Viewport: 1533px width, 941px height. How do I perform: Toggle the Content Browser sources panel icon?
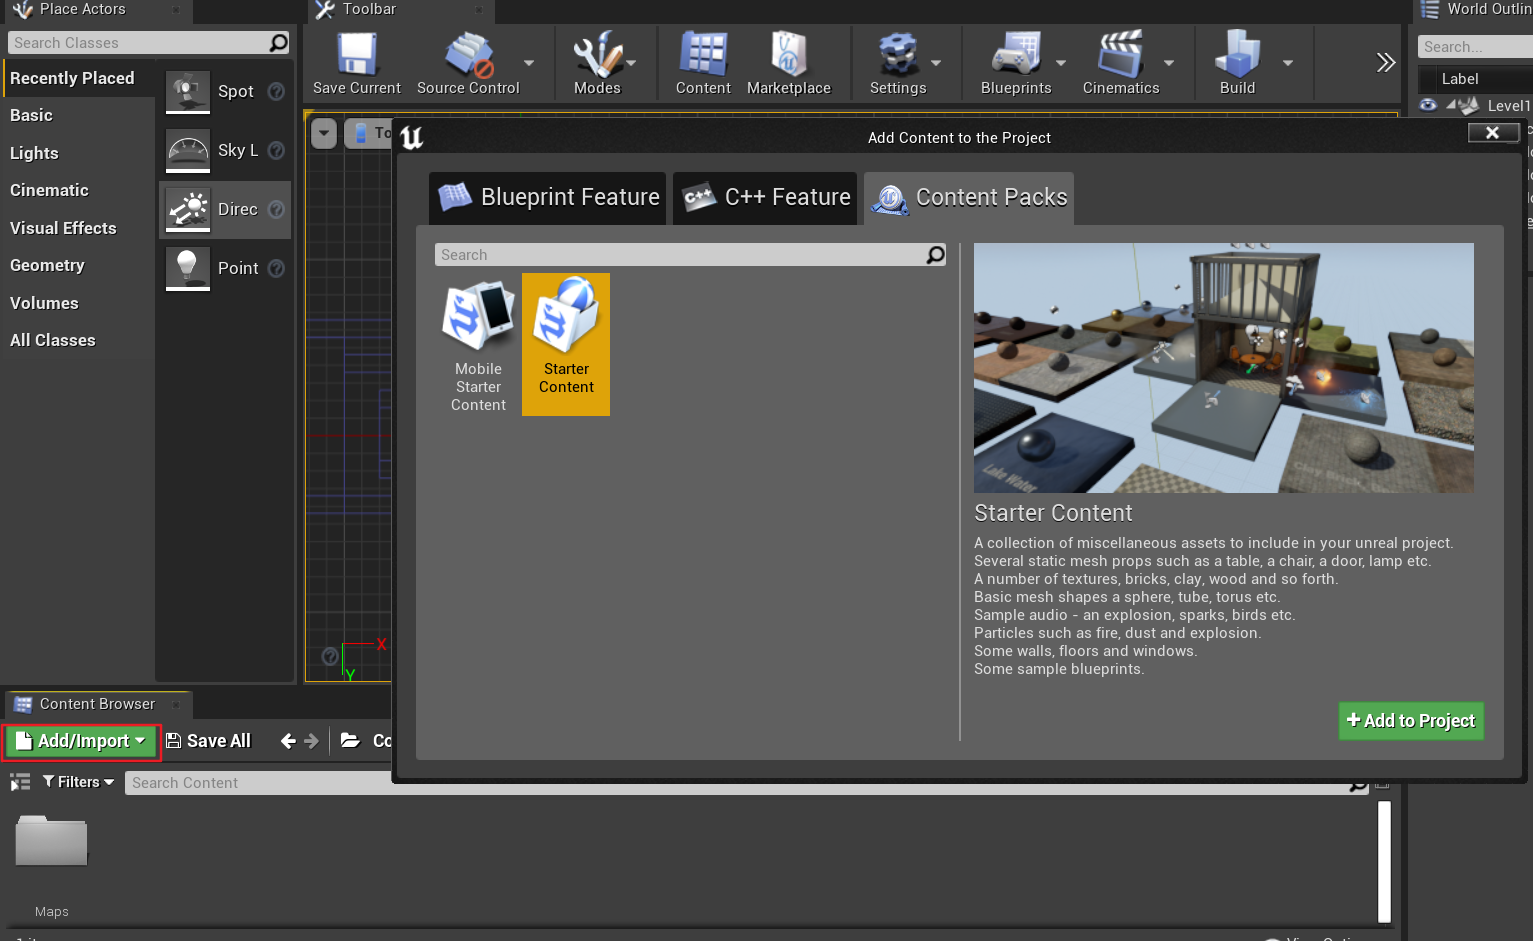coord(20,782)
